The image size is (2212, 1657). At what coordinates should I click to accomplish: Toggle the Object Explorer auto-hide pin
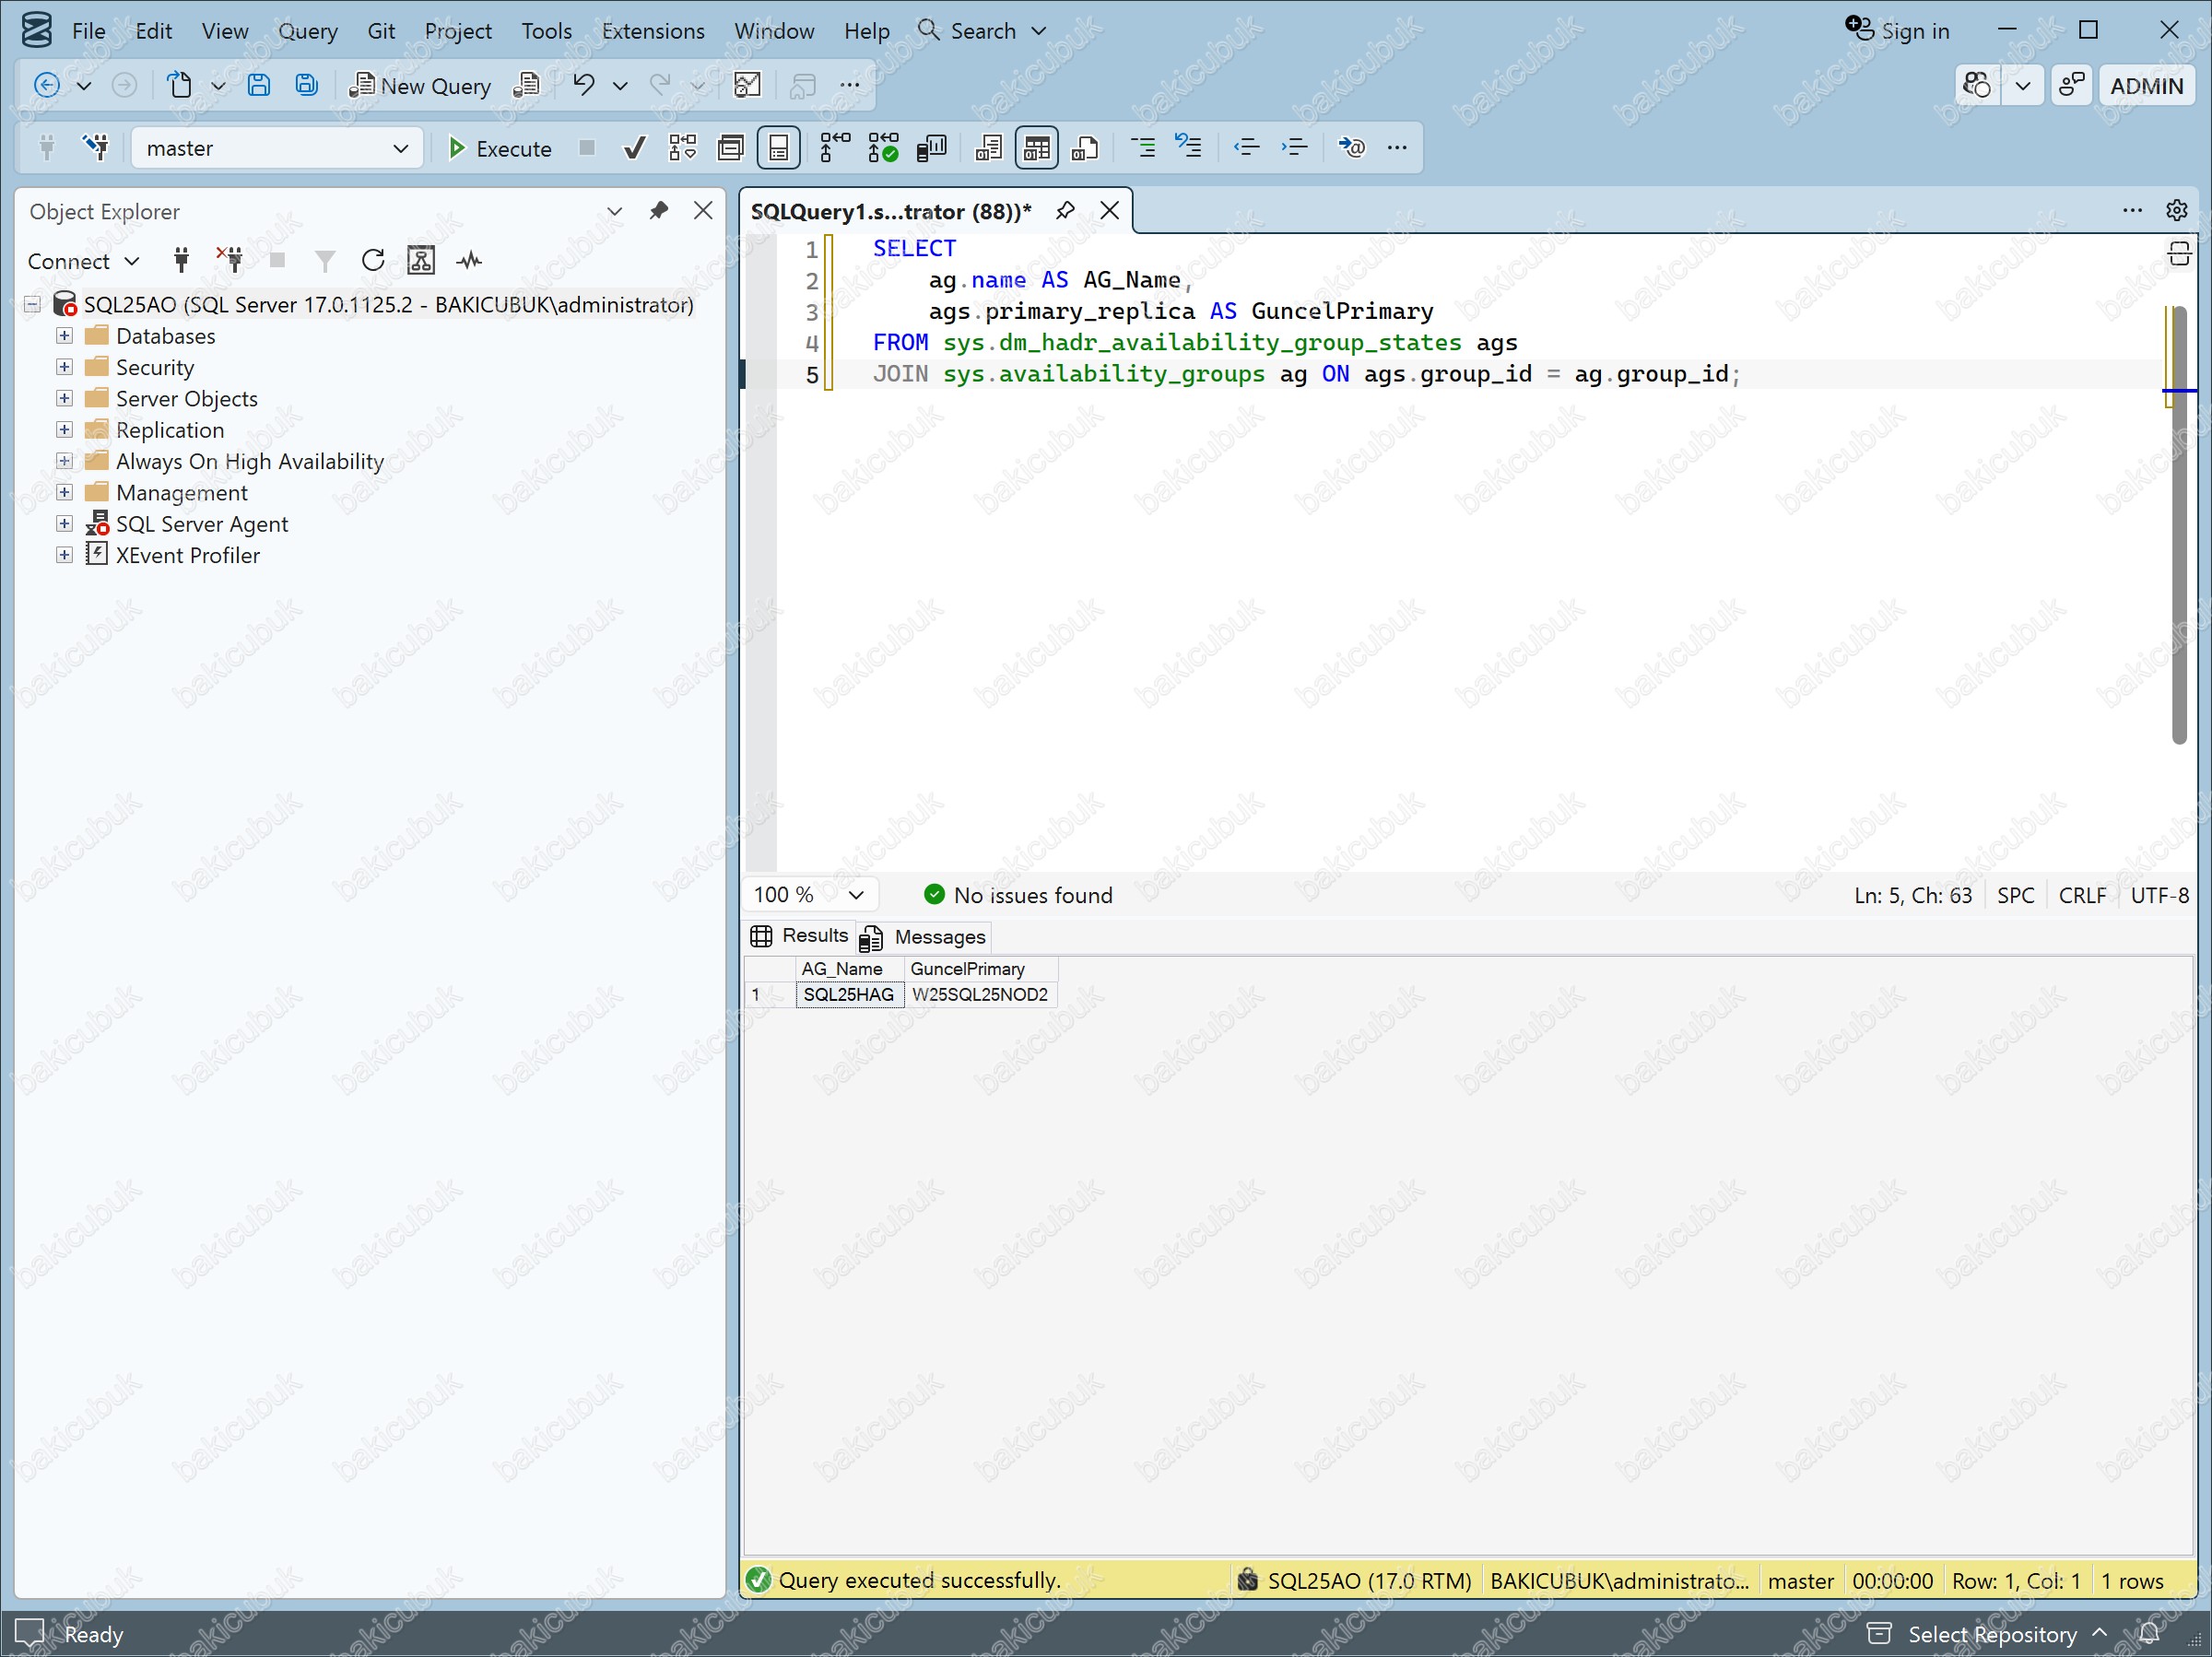click(658, 210)
